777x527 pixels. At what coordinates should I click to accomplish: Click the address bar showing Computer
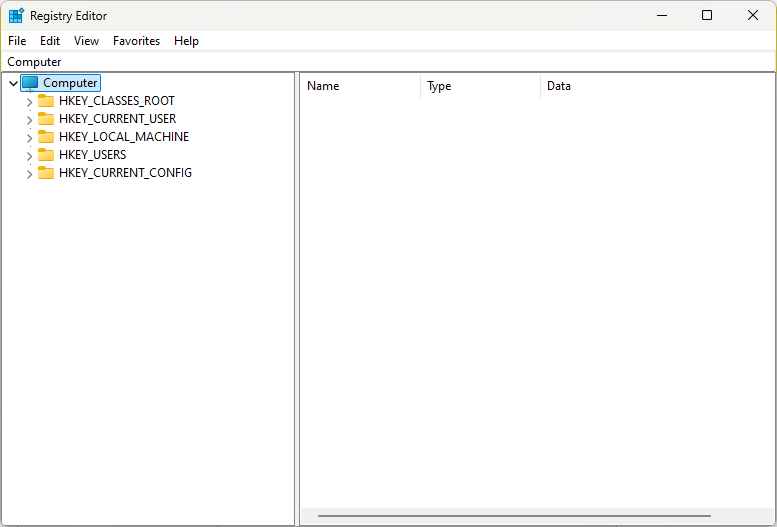coord(388,62)
